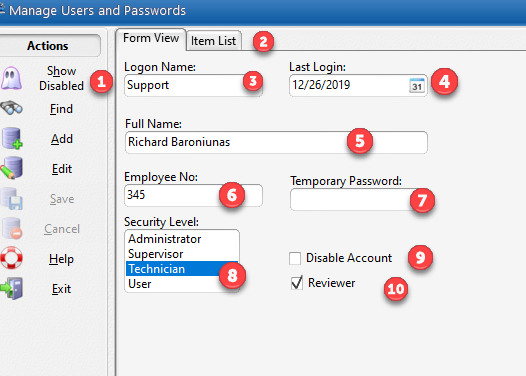Click the Full Name input field

tap(276, 142)
